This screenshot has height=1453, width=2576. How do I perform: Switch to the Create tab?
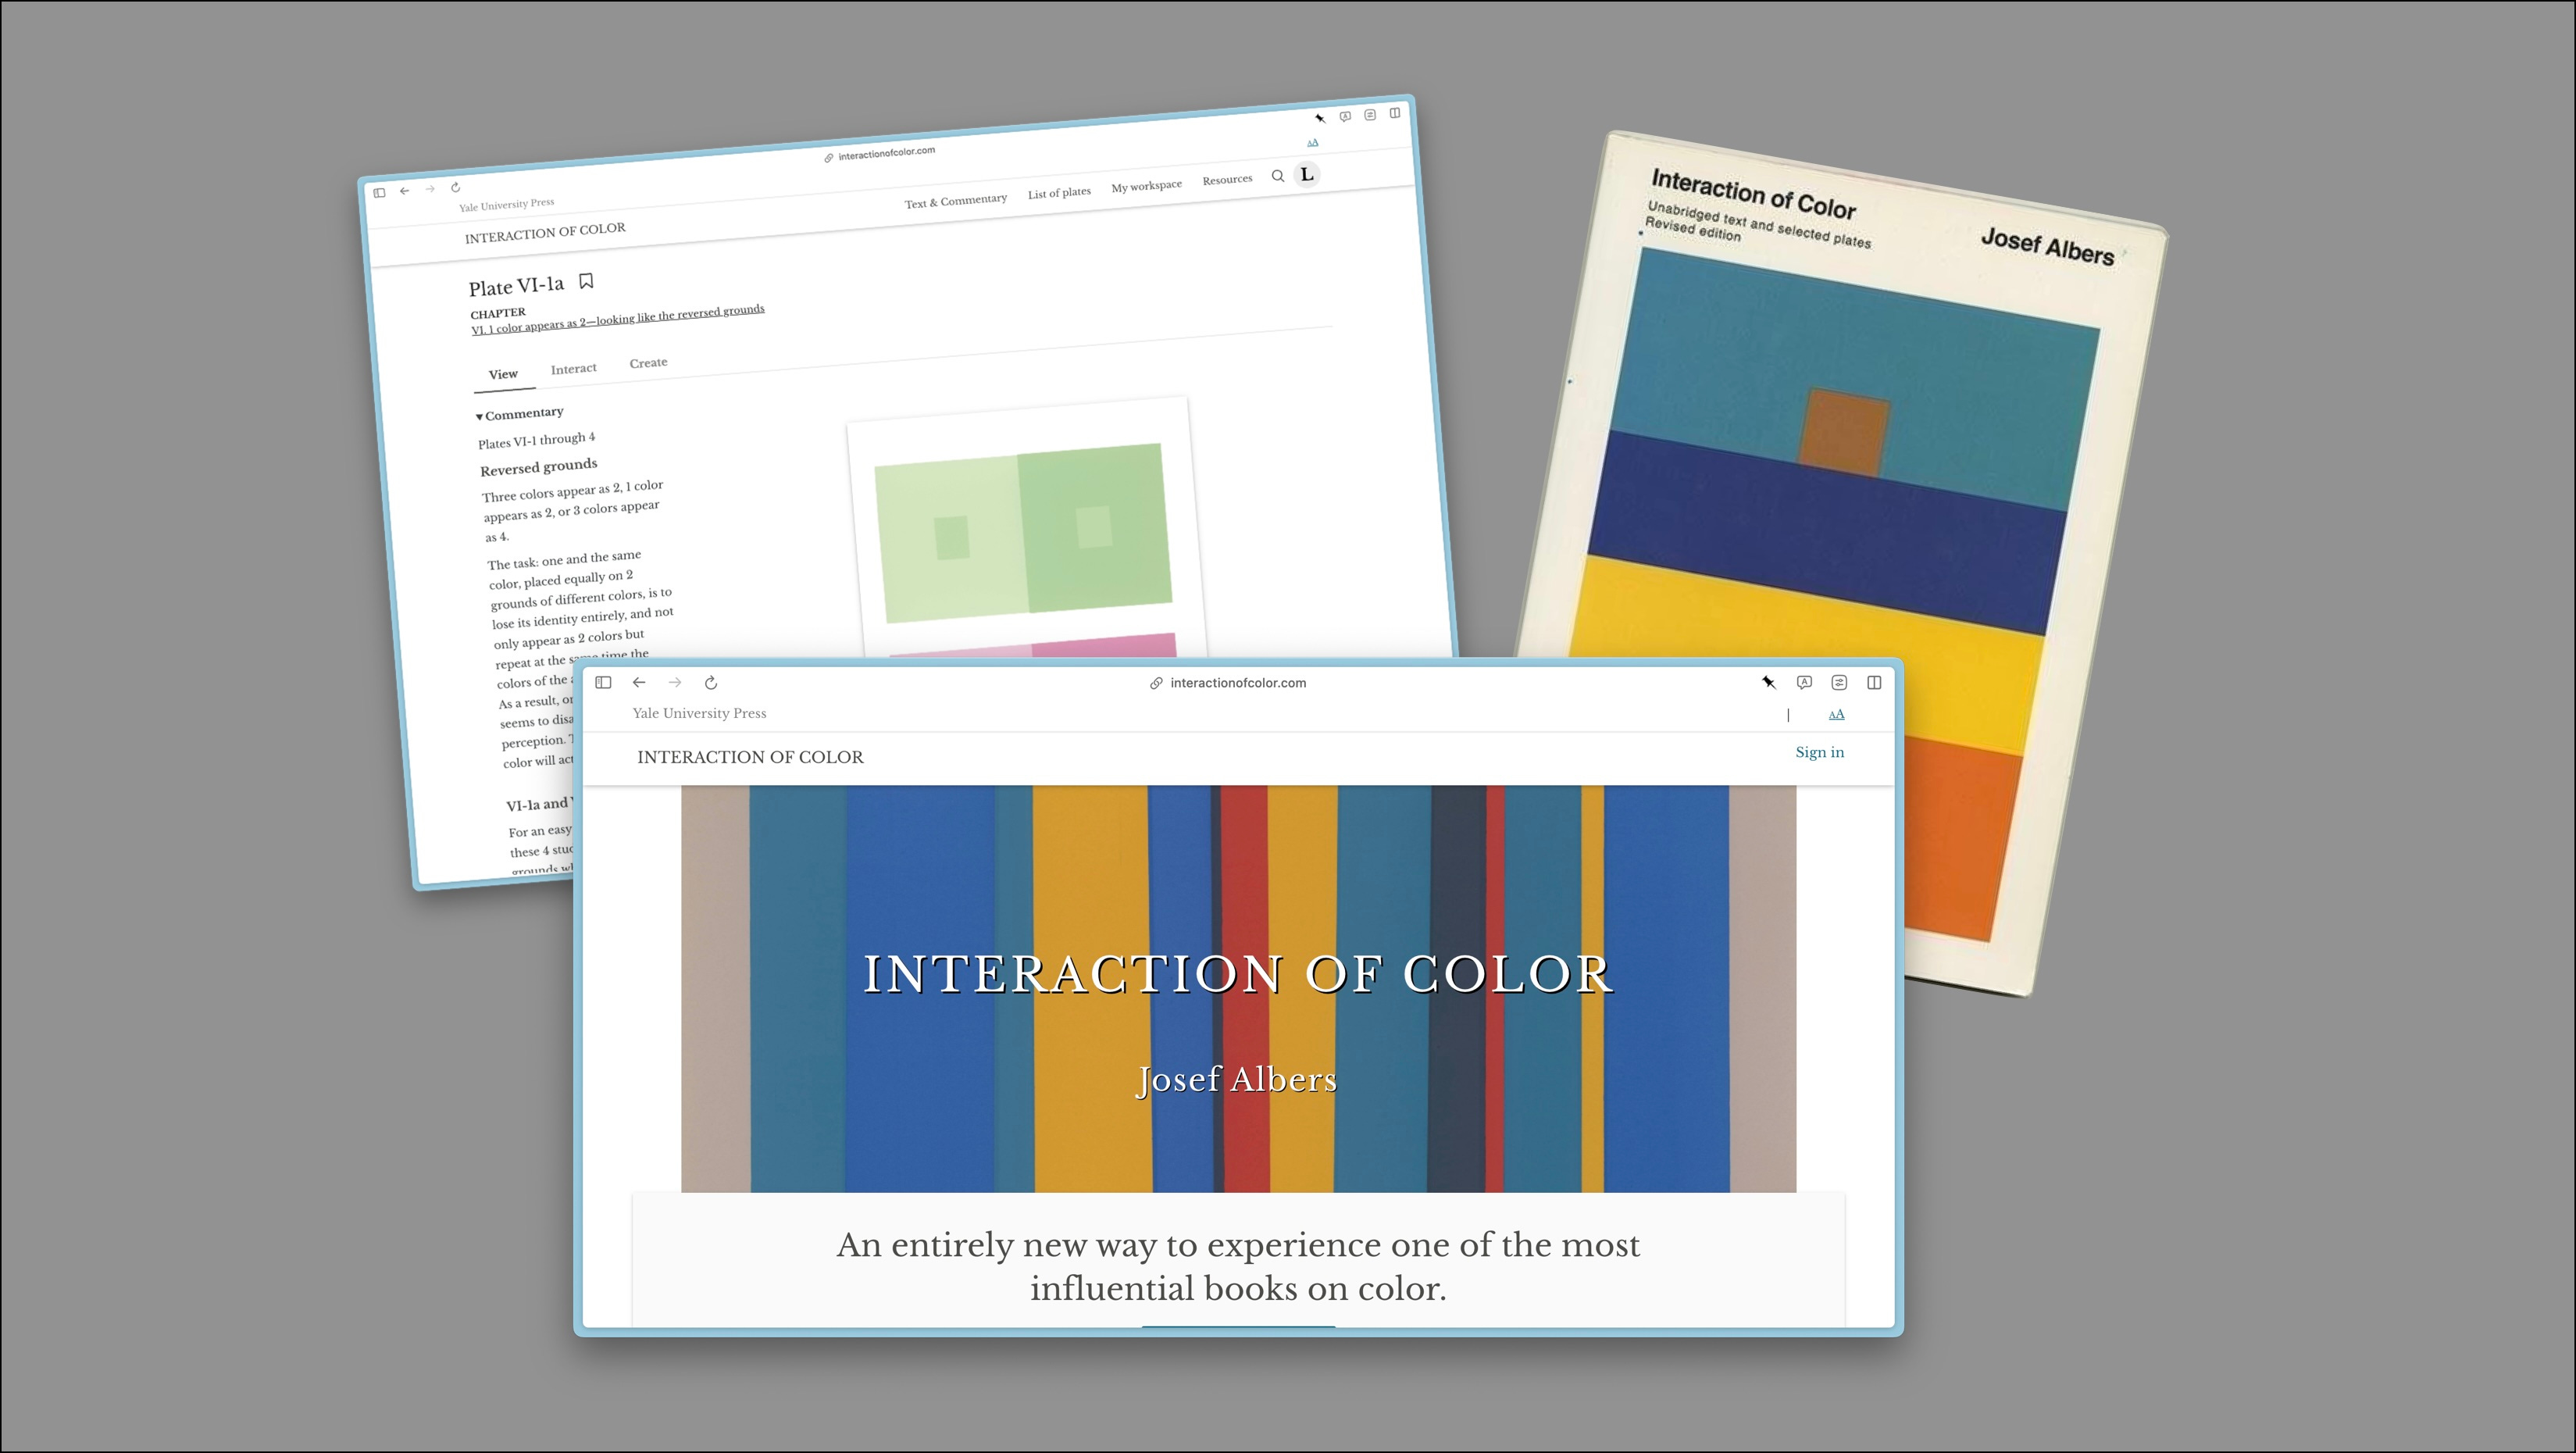click(648, 363)
